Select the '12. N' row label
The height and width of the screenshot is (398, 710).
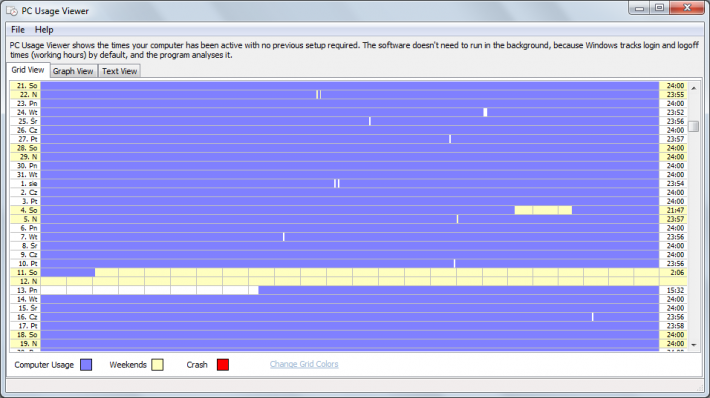(25, 281)
